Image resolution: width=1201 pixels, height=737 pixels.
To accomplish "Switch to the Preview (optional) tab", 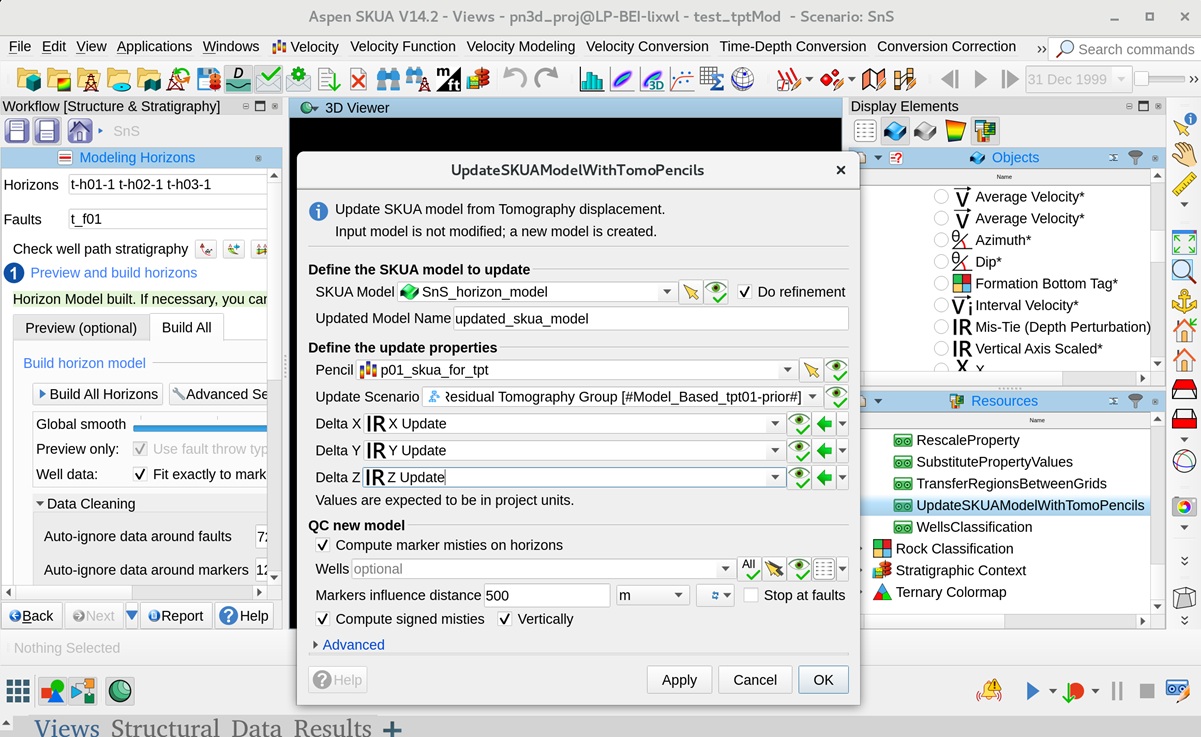I will click(81, 328).
